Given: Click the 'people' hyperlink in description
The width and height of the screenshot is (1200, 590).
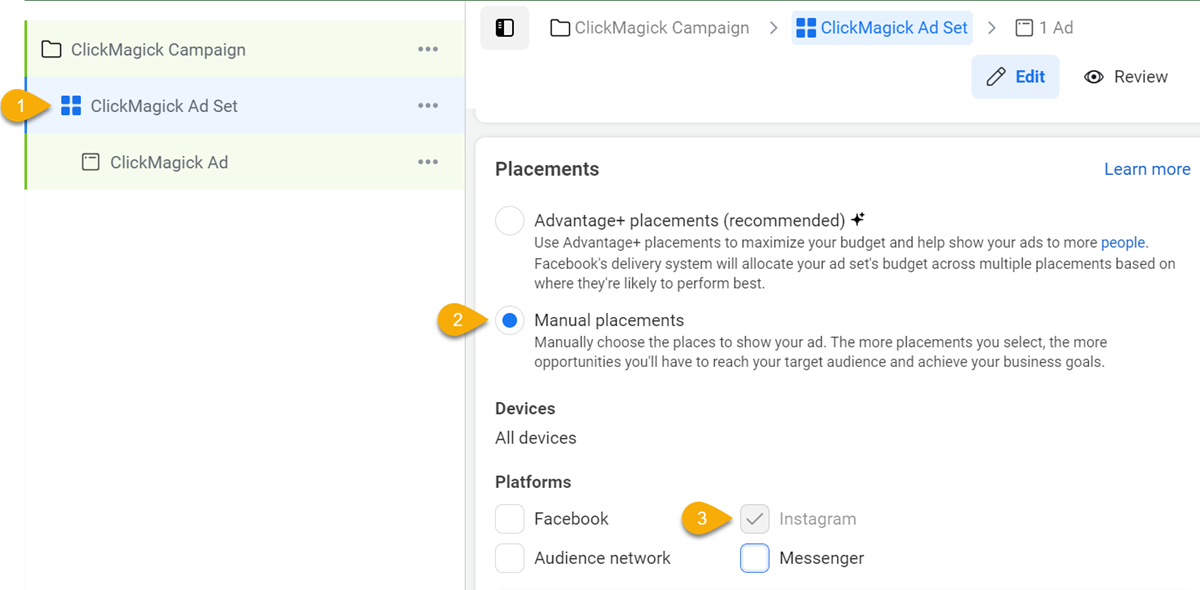Looking at the screenshot, I should coord(1123,242).
